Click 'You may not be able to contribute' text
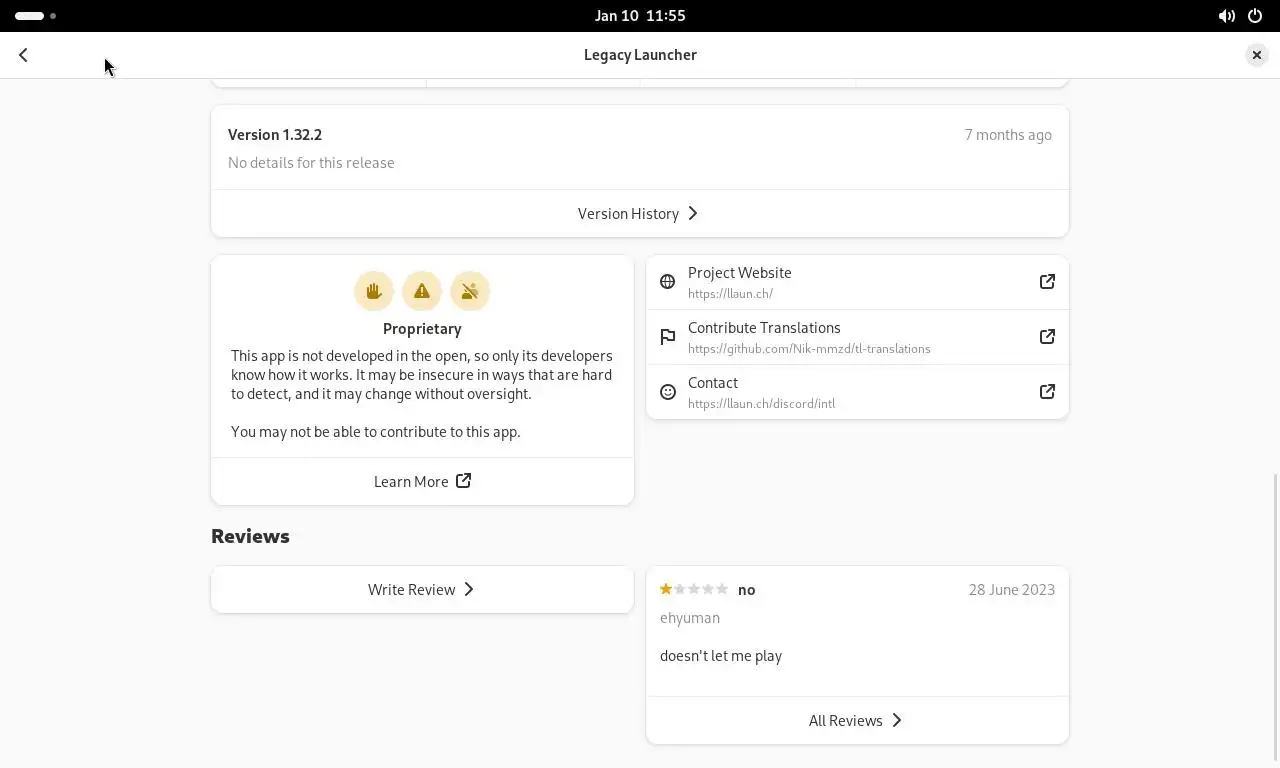The image size is (1280, 768). (376, 432)
